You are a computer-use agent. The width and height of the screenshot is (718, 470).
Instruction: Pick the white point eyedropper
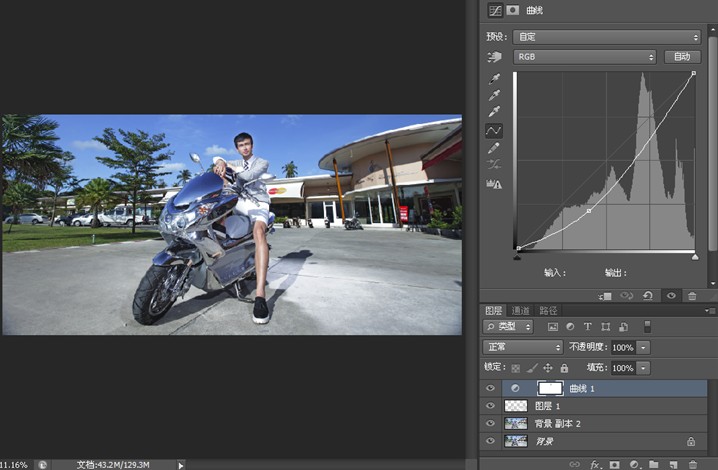494,111
